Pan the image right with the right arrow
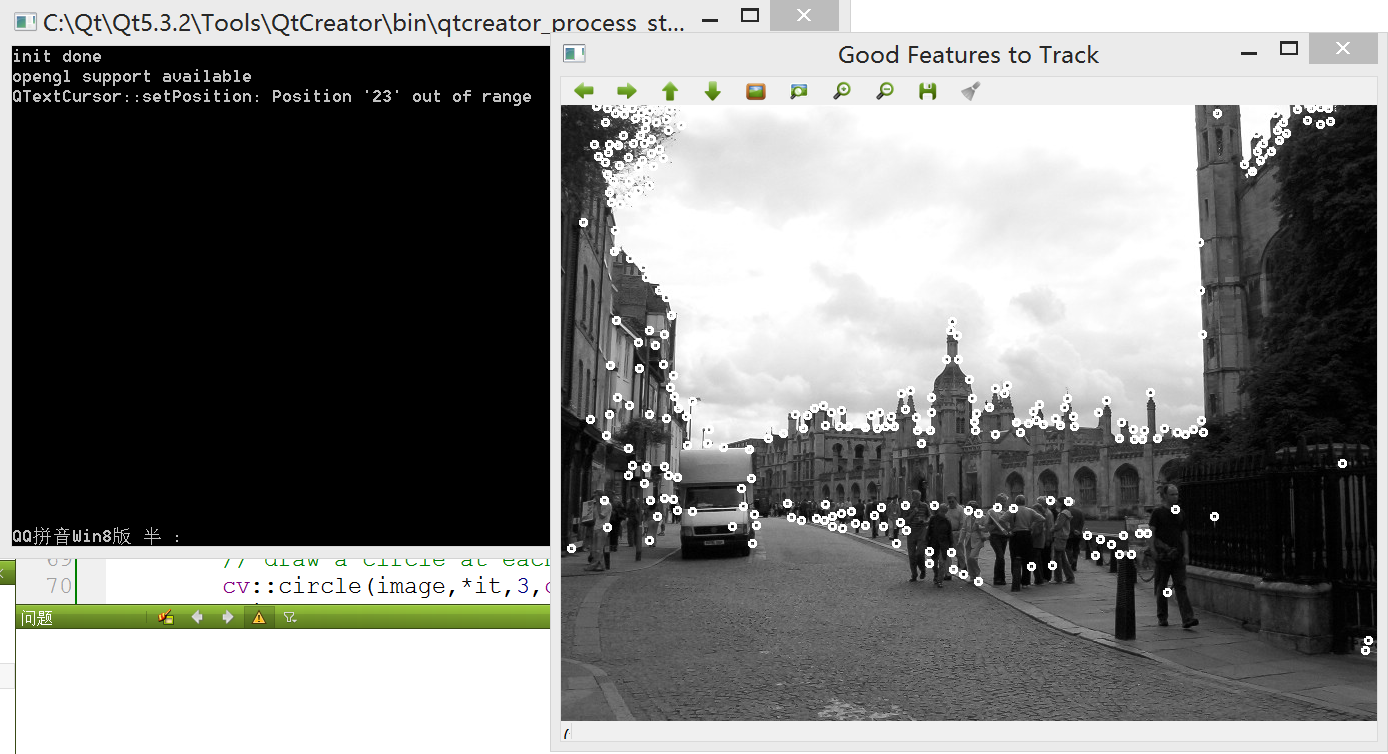Viewport: 1388px width, 754px height. [627, 91]
